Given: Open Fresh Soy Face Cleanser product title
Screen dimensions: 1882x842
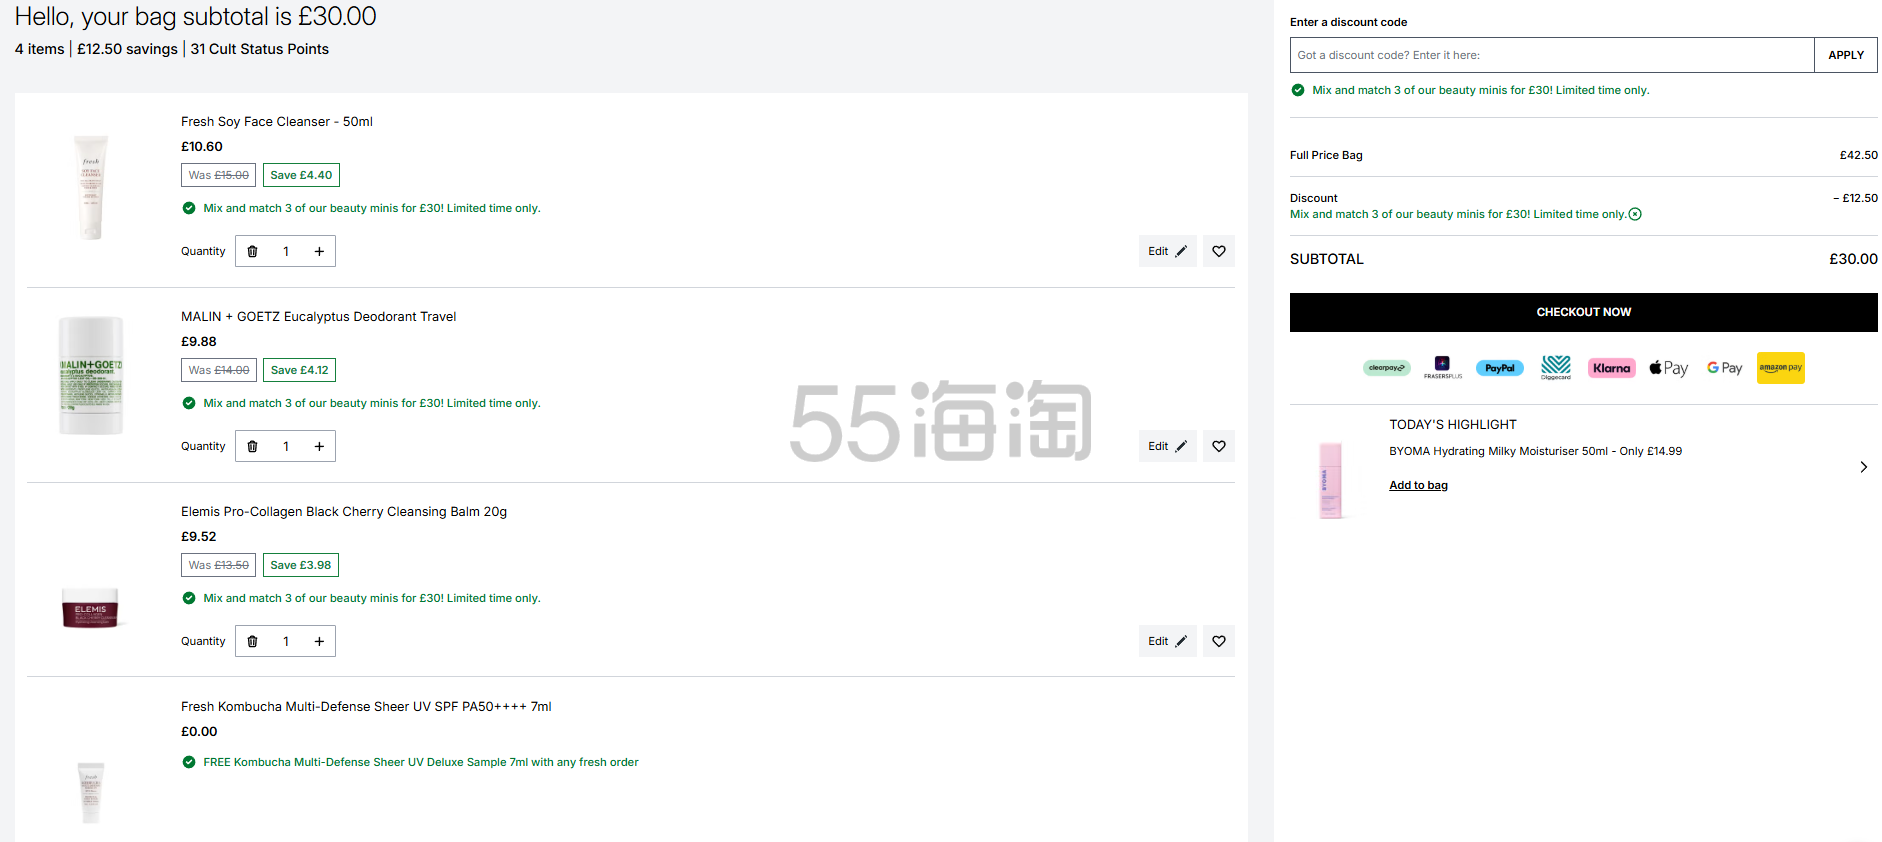Looking at the screenshot, I should pos(277,122).
